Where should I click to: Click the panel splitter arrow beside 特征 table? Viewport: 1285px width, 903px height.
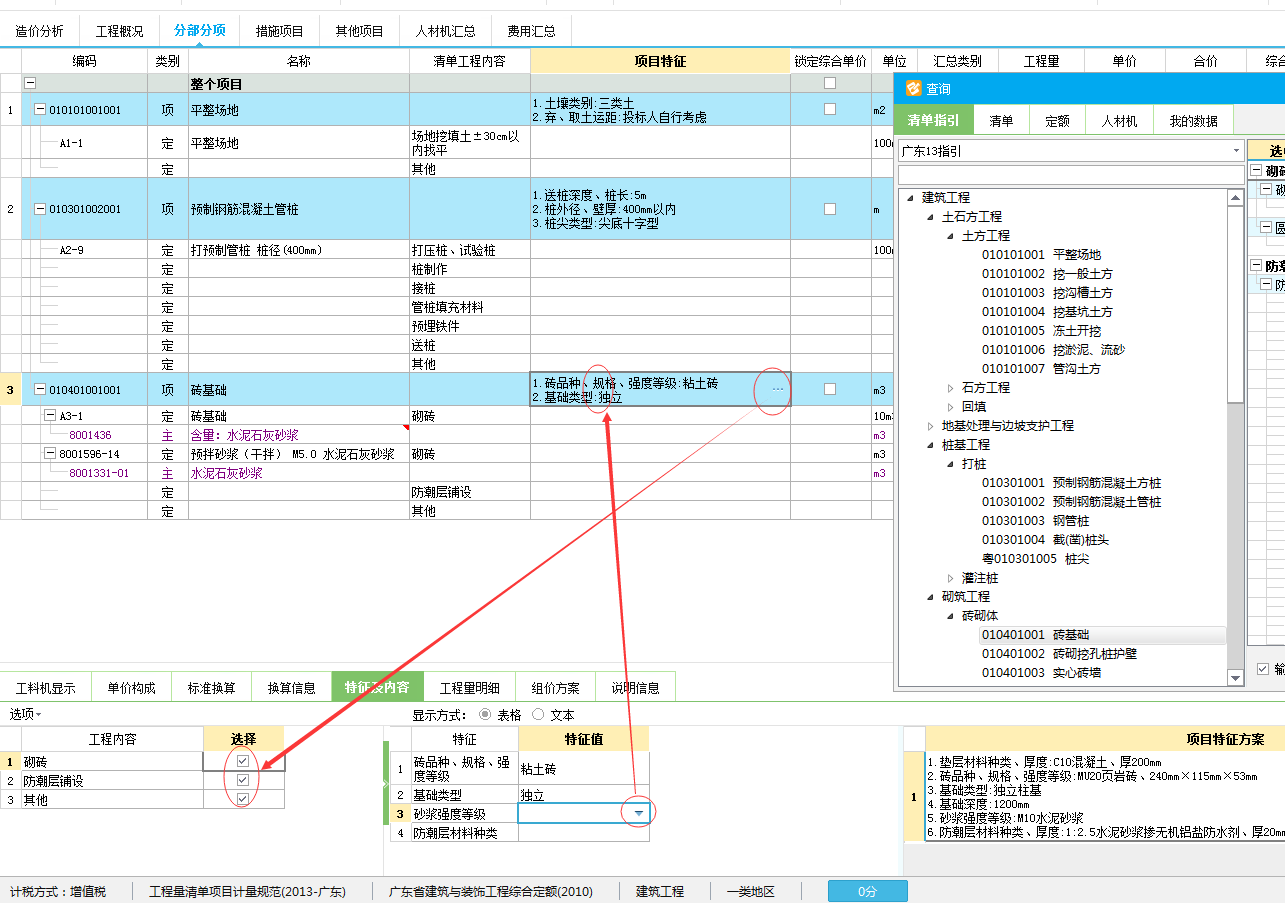click(x=387, y=783)
